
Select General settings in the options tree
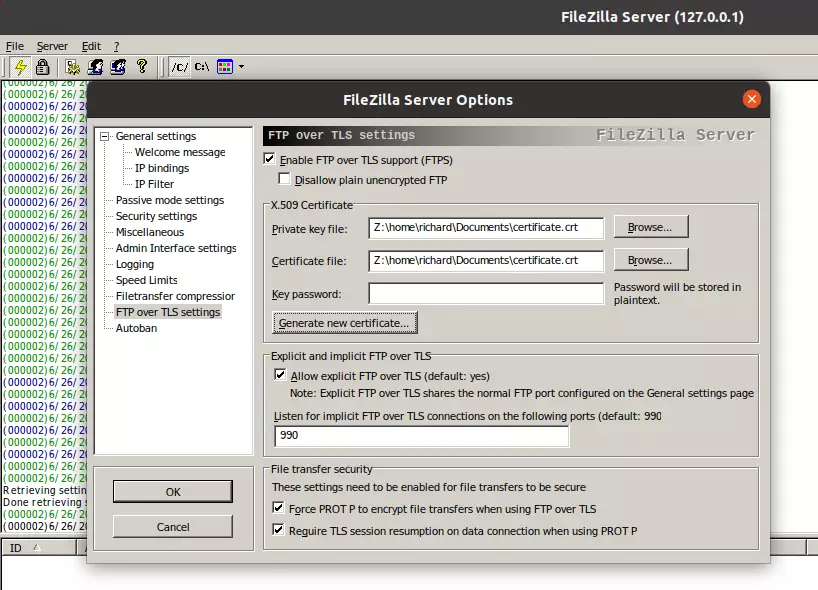156,136
